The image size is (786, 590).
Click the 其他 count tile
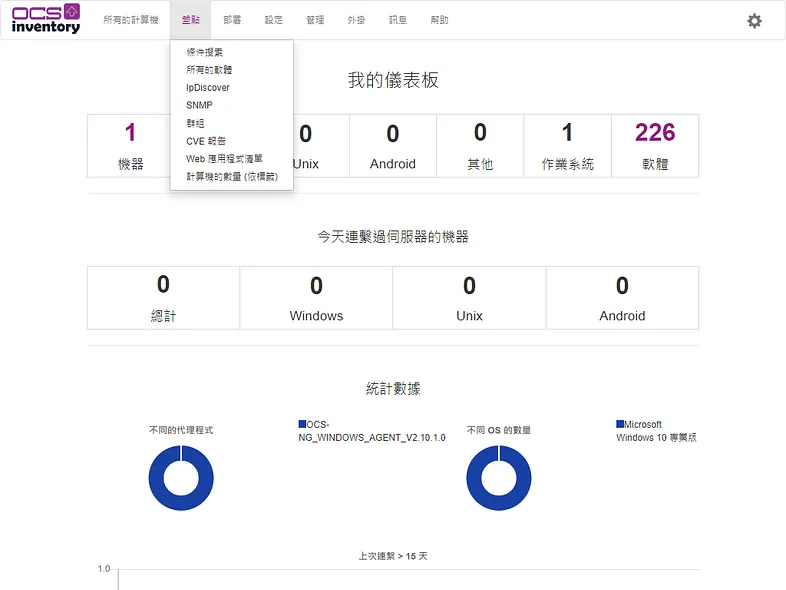pos(480,146)
